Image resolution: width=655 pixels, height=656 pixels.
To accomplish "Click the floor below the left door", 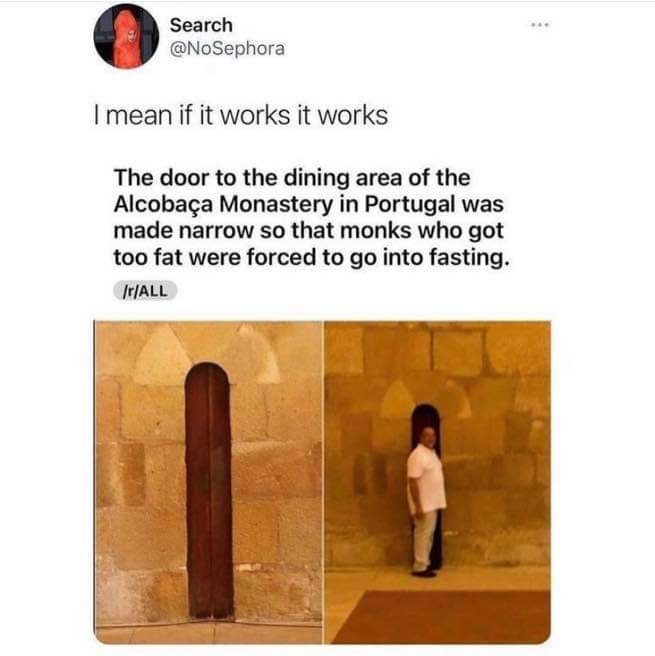I will point(208,633).
